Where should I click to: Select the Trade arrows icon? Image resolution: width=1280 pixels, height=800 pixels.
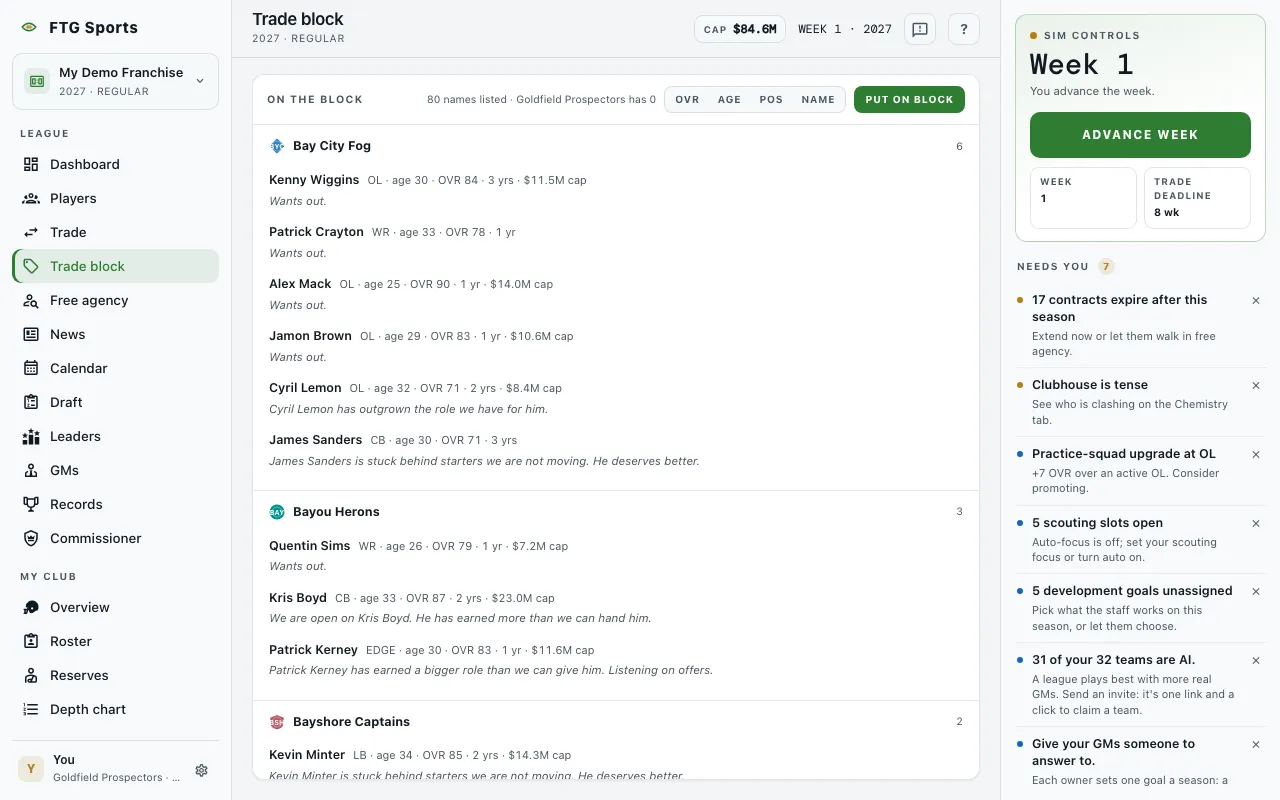coord(31,232)
